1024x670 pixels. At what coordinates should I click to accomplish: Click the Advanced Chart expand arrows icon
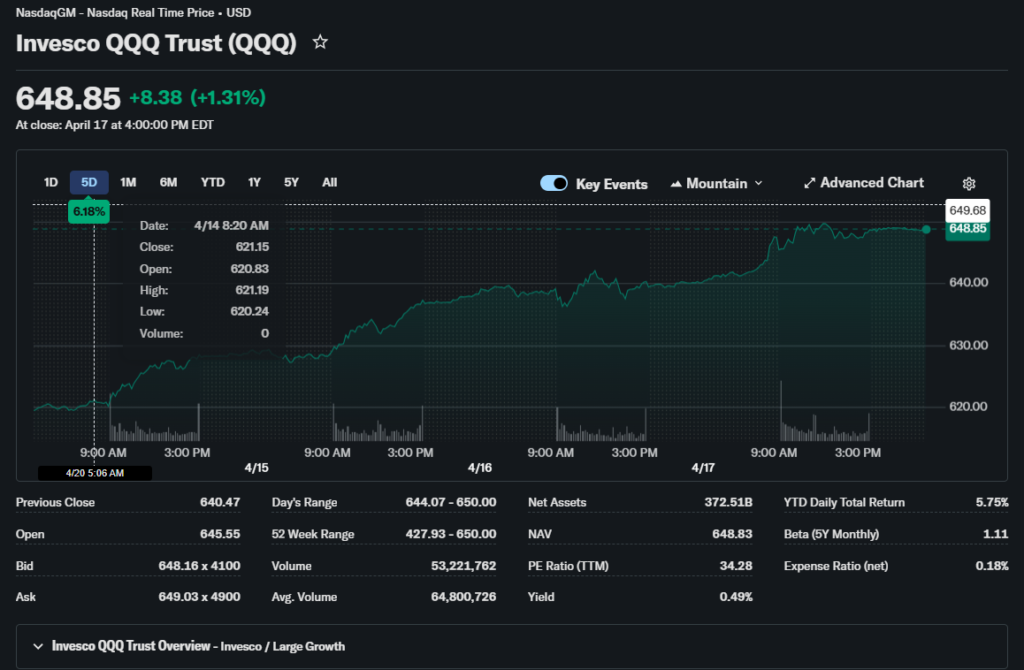810,183
